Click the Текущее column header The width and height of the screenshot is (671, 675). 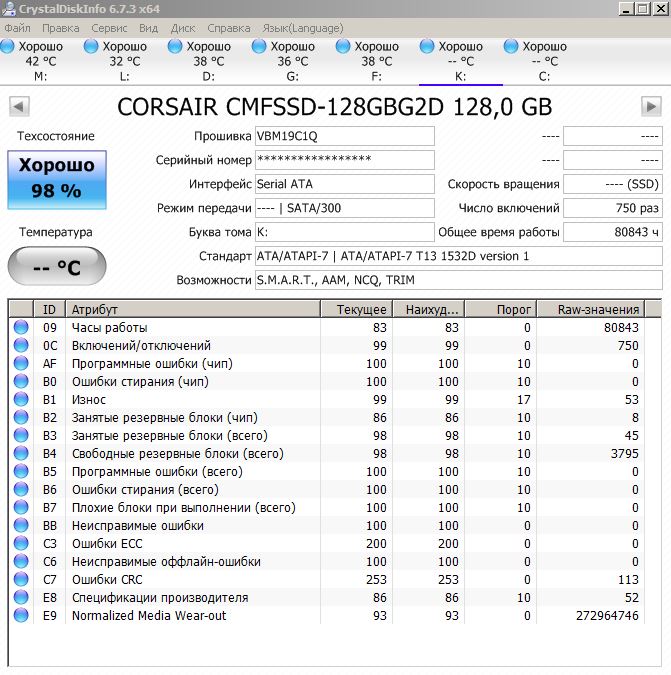pos(356,309)
